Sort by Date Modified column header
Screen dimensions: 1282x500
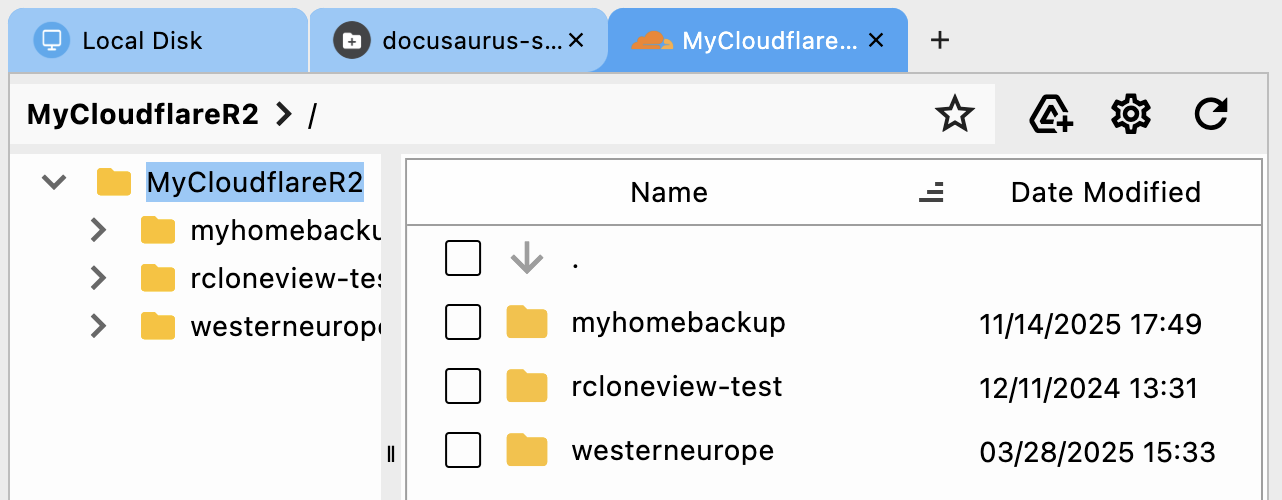click(1105, 192)
